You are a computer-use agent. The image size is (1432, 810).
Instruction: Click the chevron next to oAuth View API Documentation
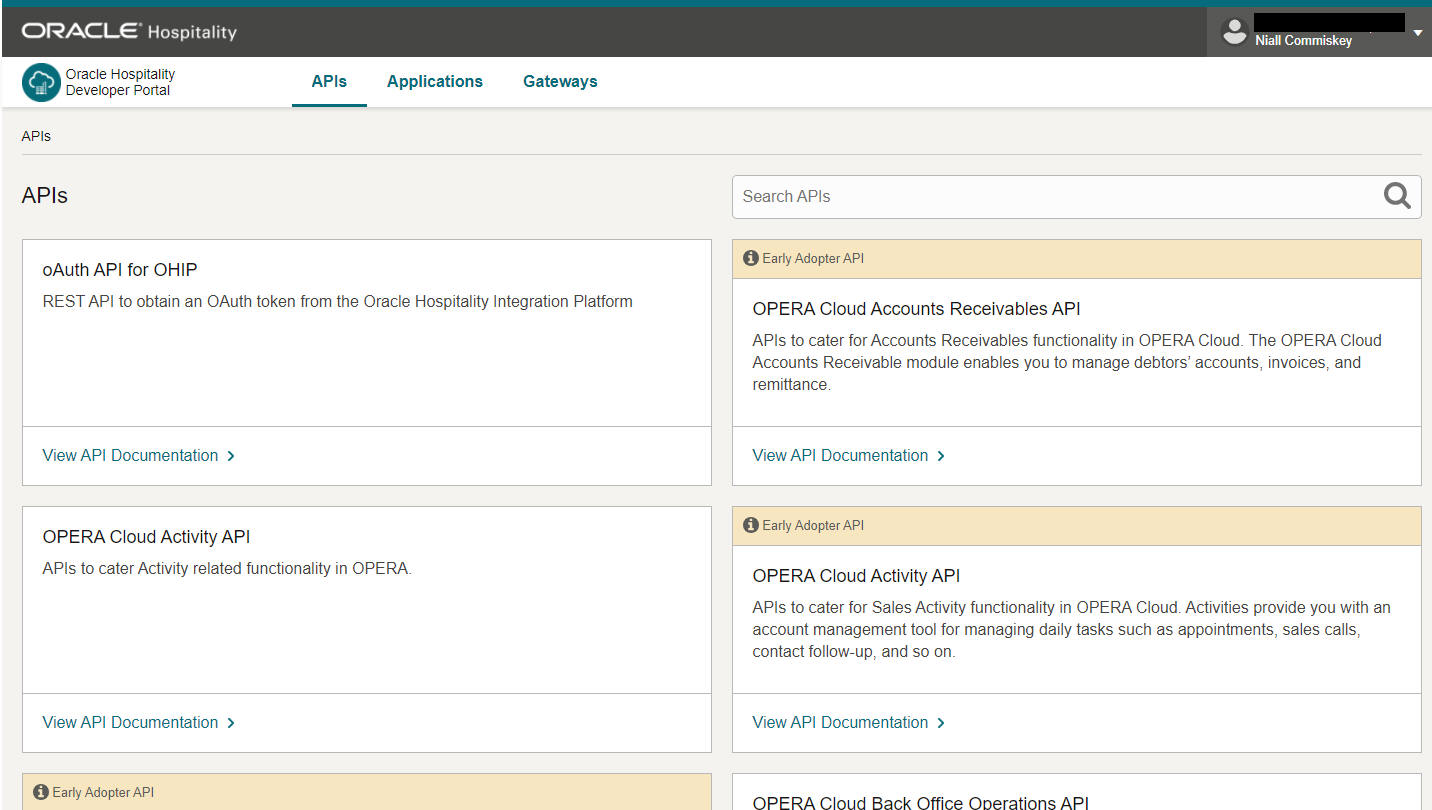pyautogui.click(x=231, y=455)
